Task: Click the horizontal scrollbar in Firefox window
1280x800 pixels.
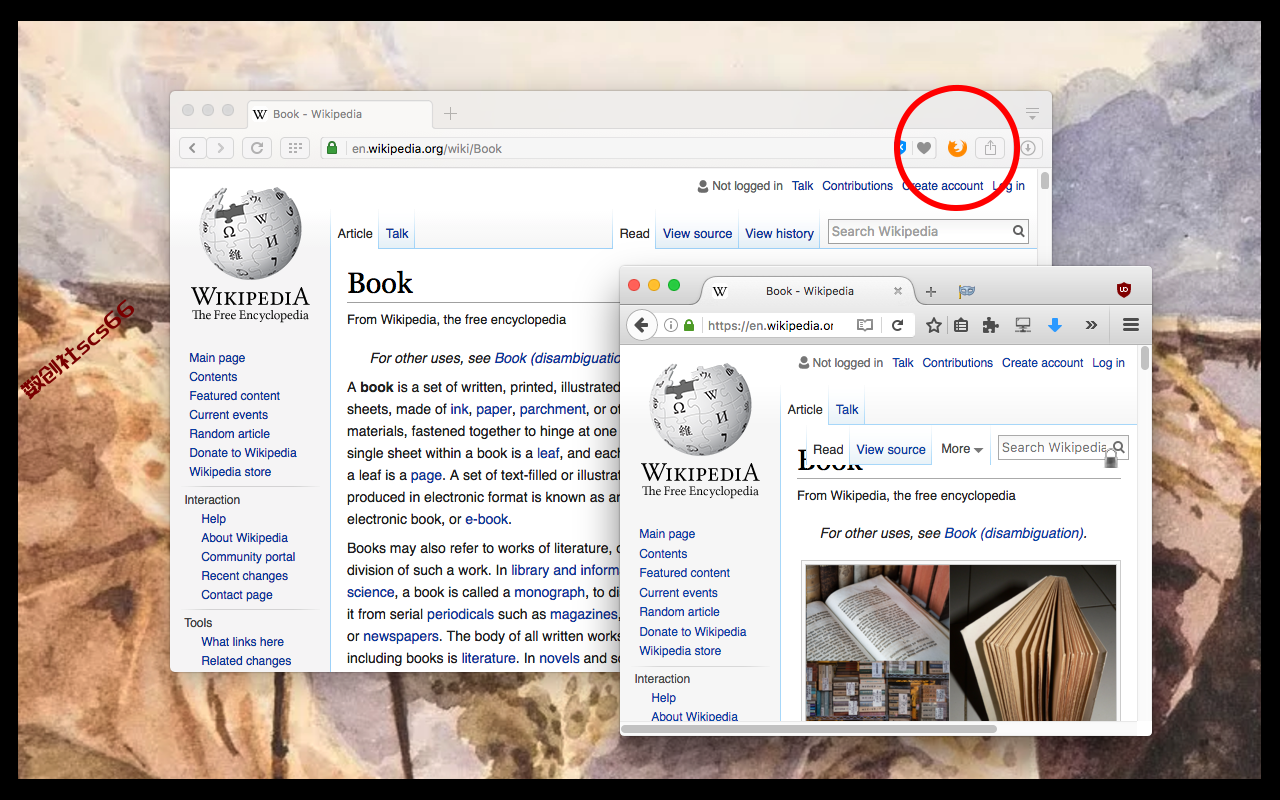Action: [808, 729]
